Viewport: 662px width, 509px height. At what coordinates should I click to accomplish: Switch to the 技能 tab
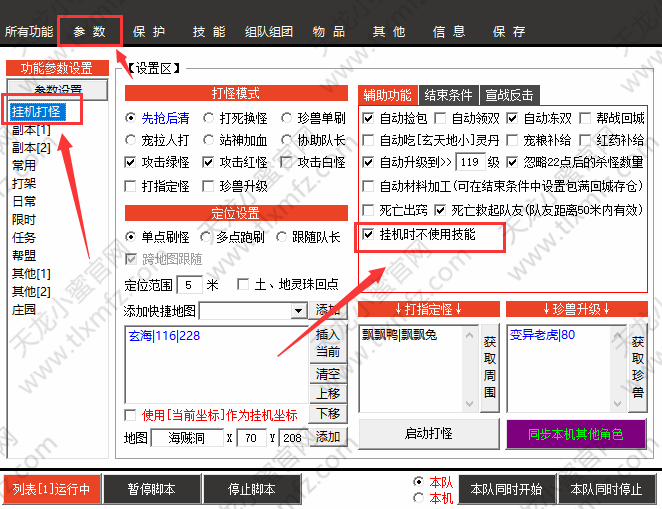[x=209, y=31]
